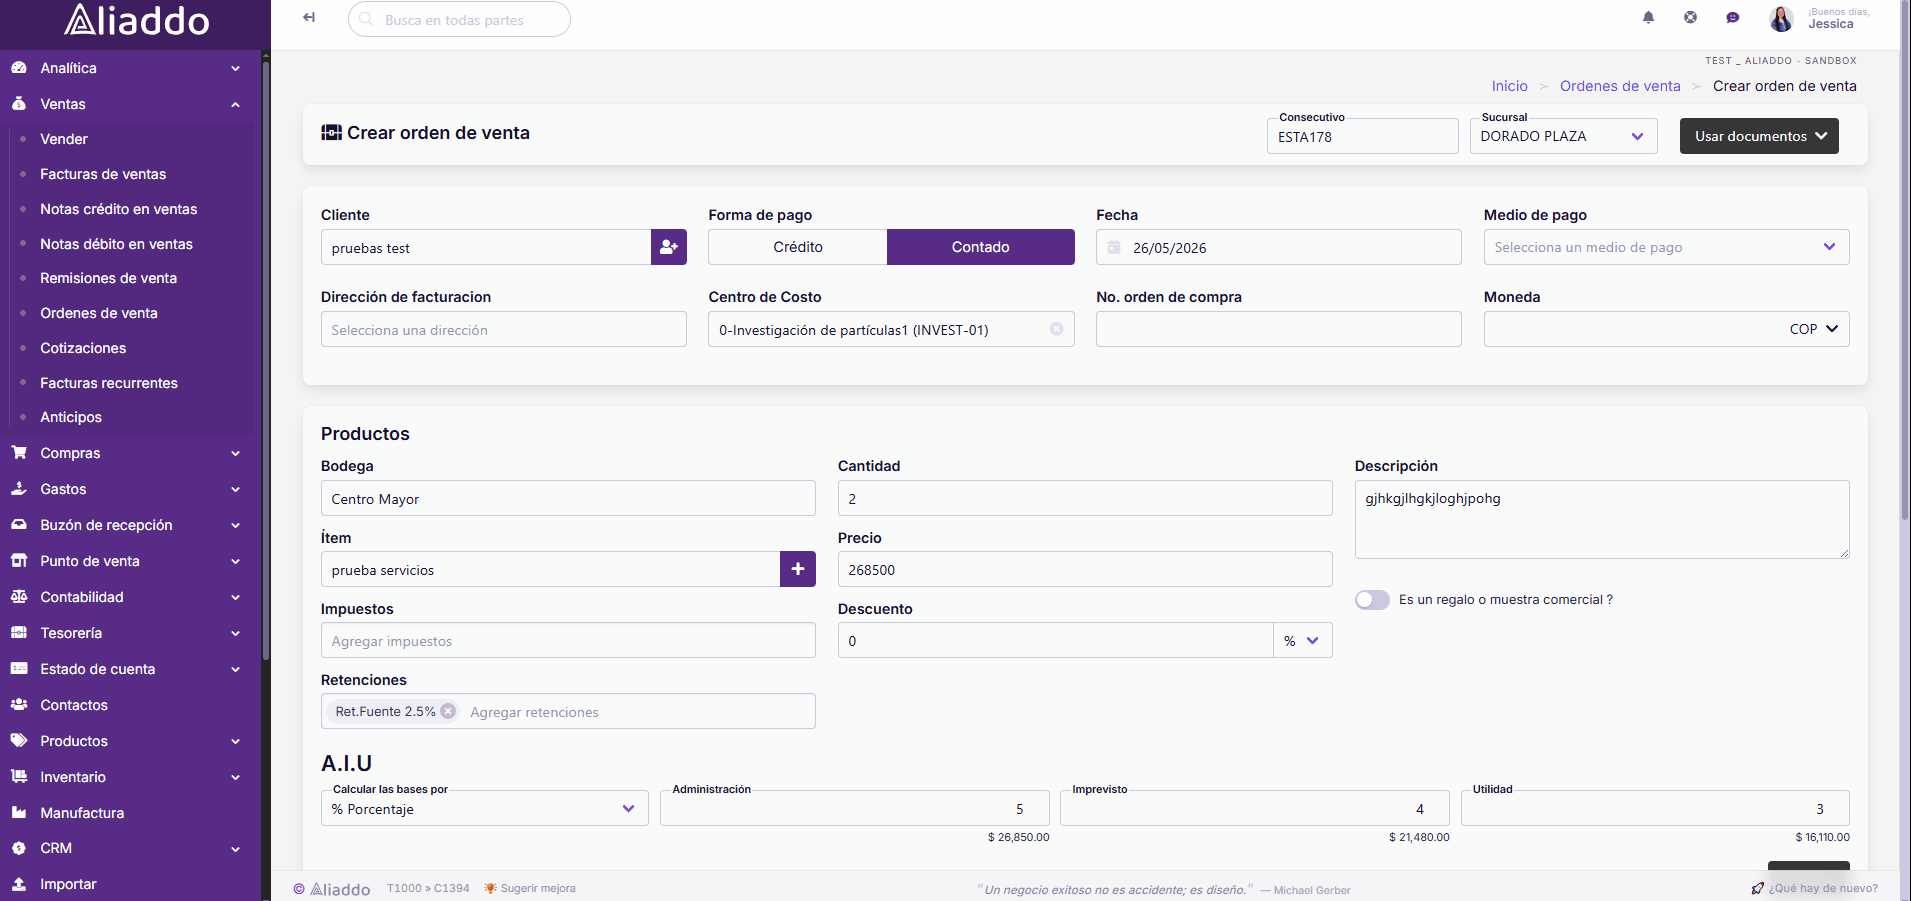Open Notas crédito en ventas
Image resolution: width=1911 pixels, height=901 pixels.
119,209
